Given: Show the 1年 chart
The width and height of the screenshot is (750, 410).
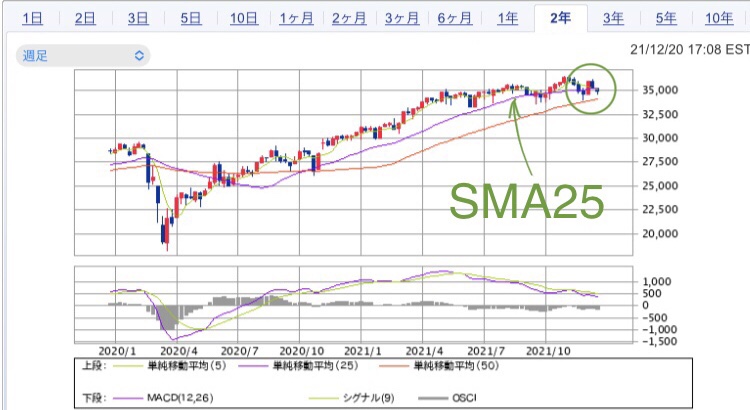Looking at the screenshot, I should click(x=507, y=18).
